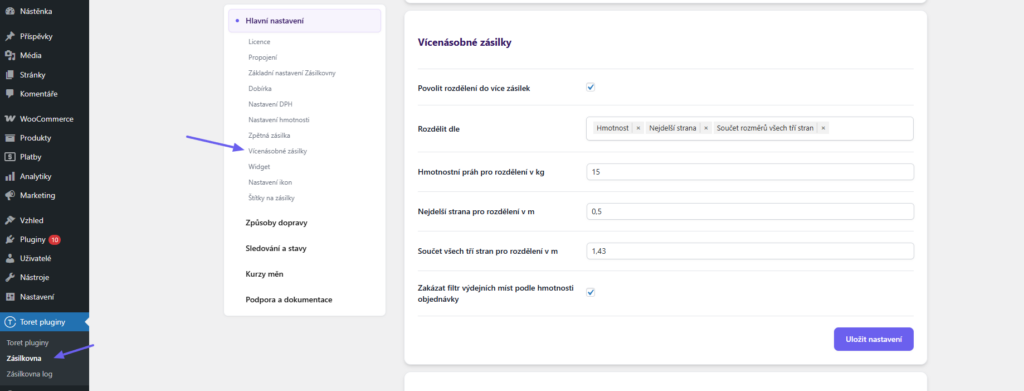Open the Dobírka settings link

click(260, 89)
